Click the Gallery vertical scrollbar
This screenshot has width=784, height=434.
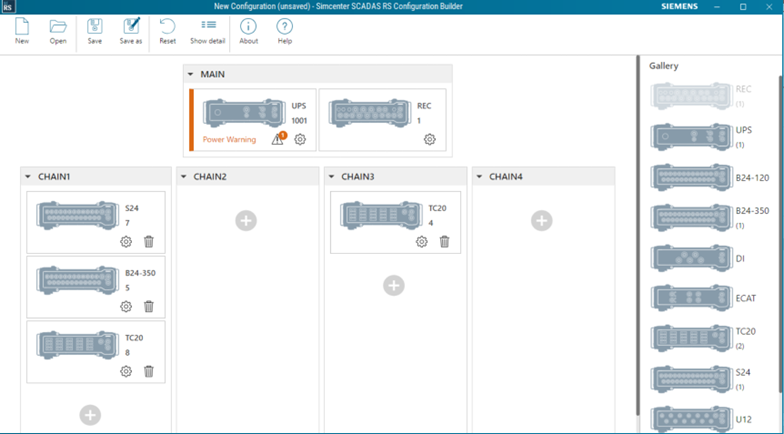(x=779, y=240)
